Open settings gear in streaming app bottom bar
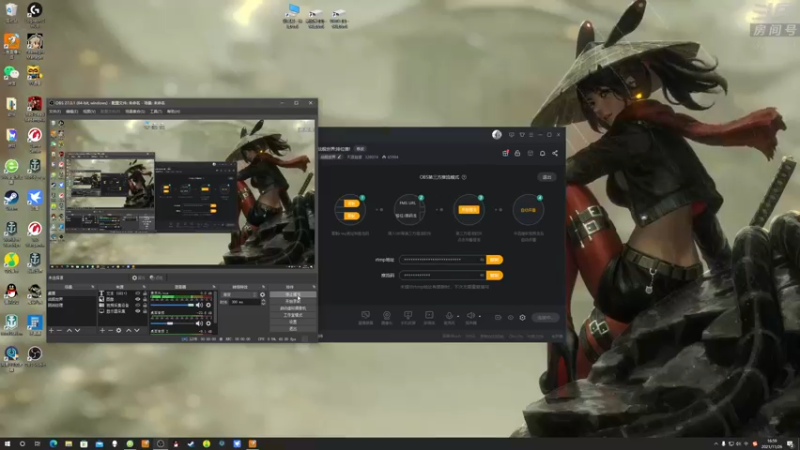800x450 pixels. (522, 317)
